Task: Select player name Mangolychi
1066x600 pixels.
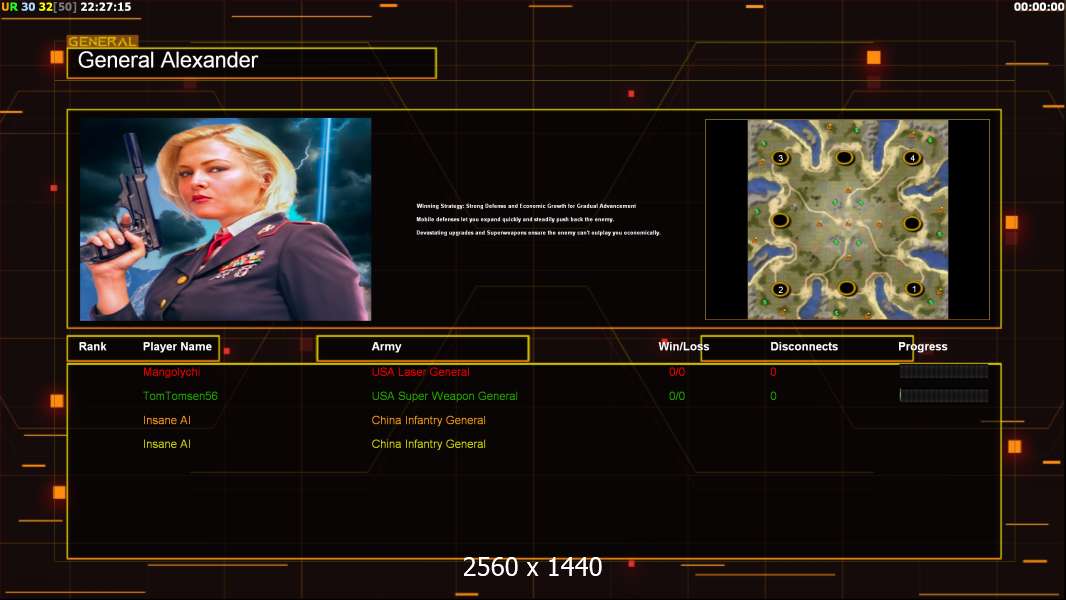Action: pos(171,372)
